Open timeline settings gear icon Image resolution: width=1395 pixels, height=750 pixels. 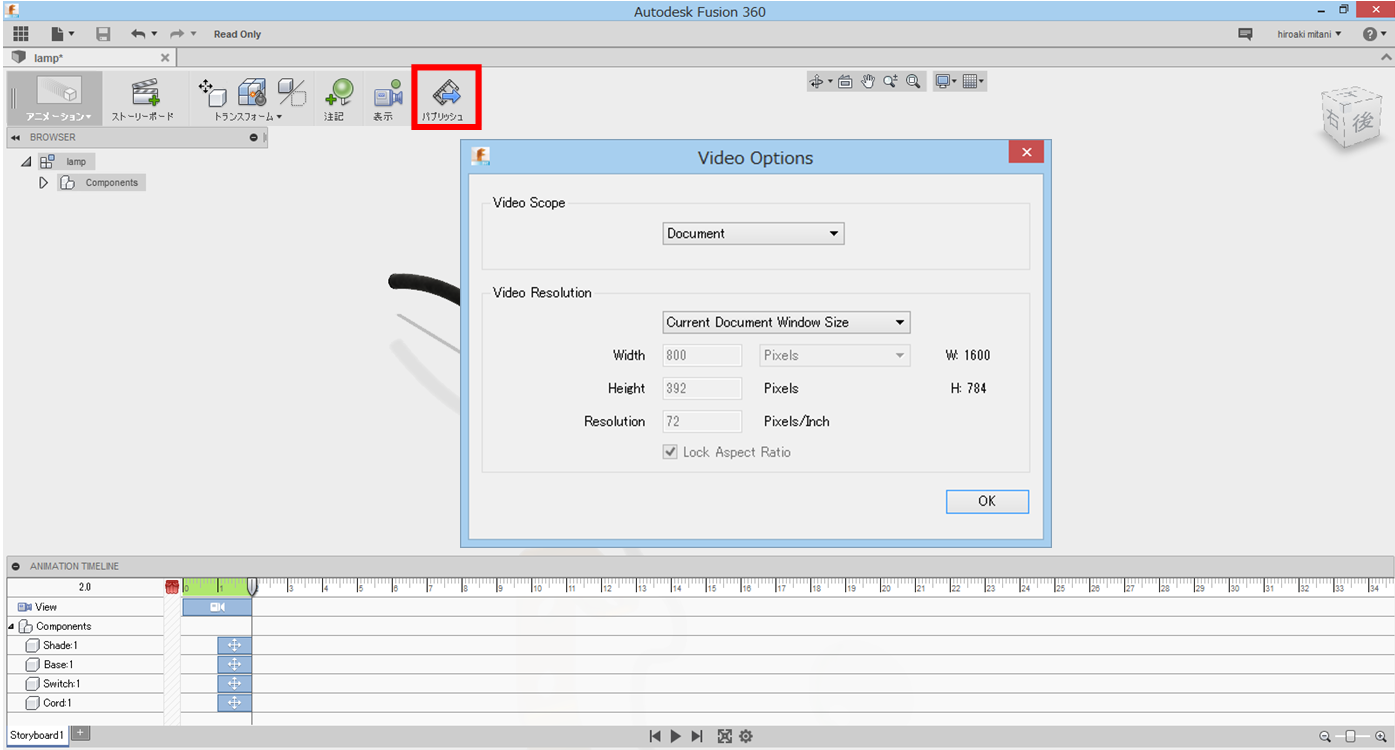745,736
